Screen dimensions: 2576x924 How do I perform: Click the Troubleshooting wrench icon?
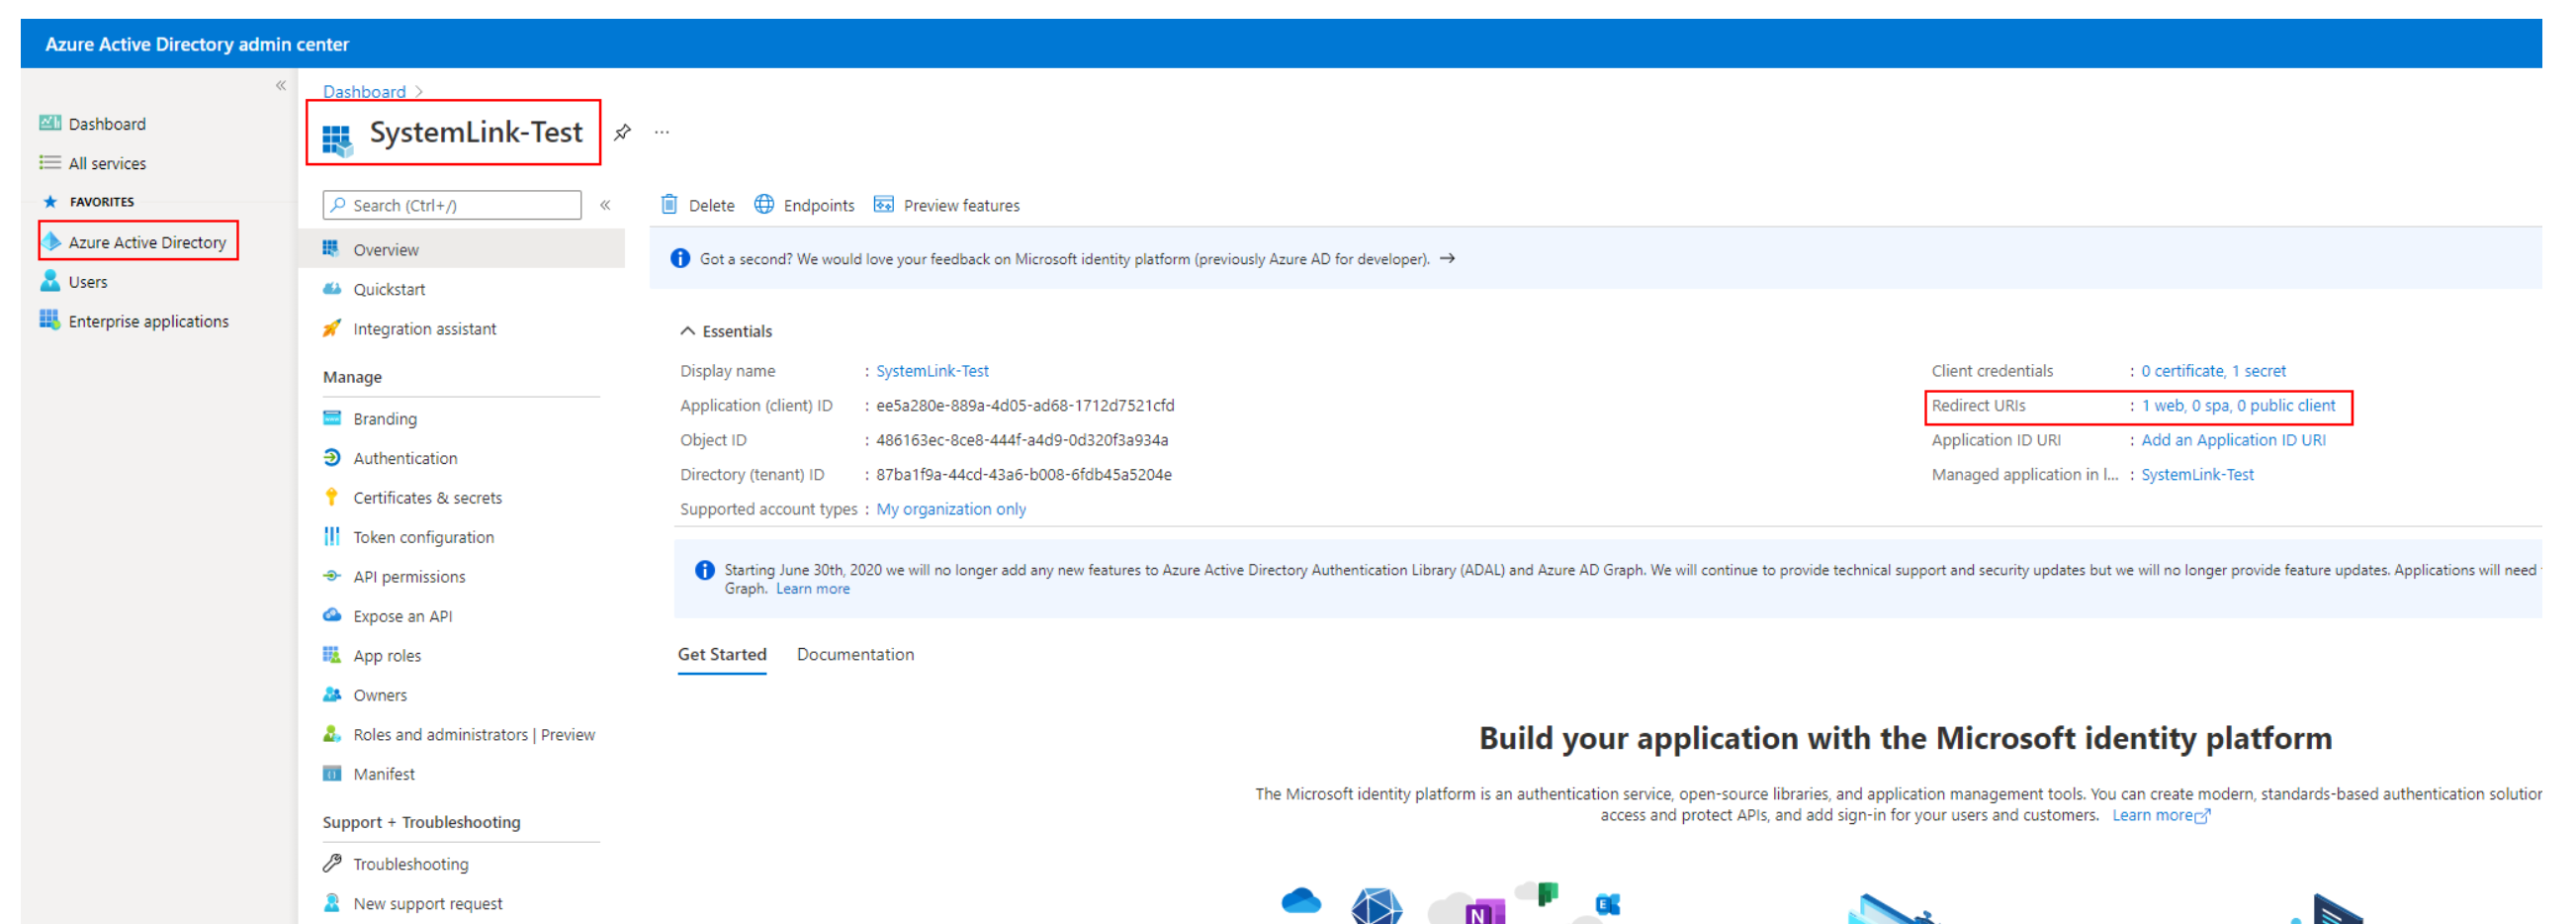point(332,863)
